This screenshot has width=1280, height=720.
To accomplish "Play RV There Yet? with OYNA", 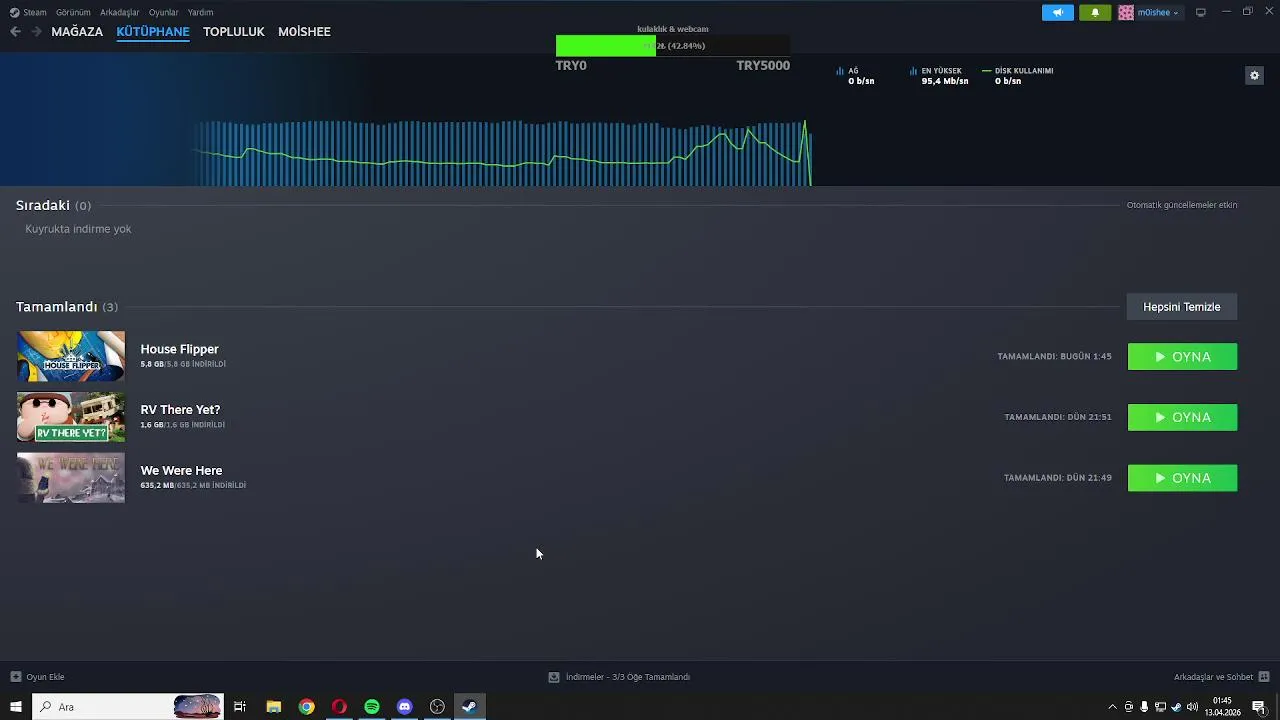I will coord(1182,417).
